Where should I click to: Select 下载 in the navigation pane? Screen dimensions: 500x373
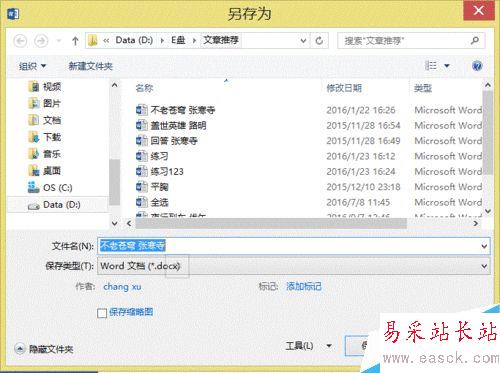[45, 137]
